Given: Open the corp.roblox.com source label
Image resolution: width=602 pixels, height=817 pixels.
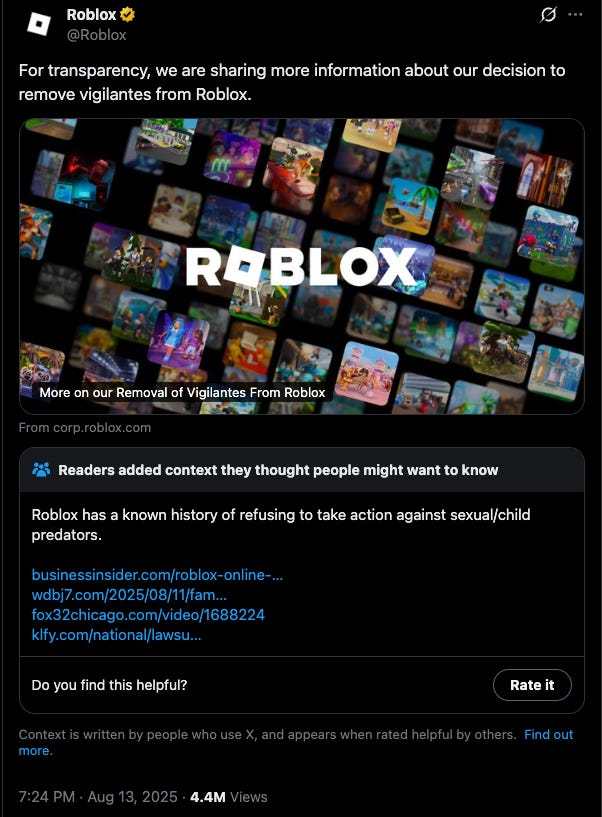Looking at the screenshot, I should click(85, 428).
